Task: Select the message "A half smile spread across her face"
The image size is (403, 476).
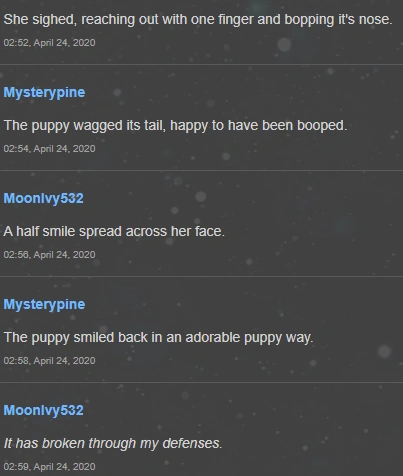Action: click(114, 232)
